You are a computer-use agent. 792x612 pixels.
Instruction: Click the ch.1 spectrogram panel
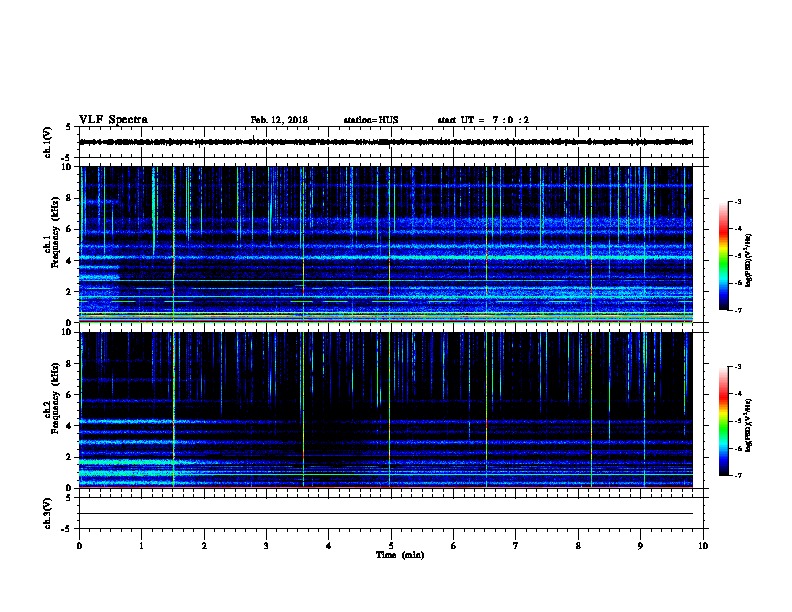[386, 244]
